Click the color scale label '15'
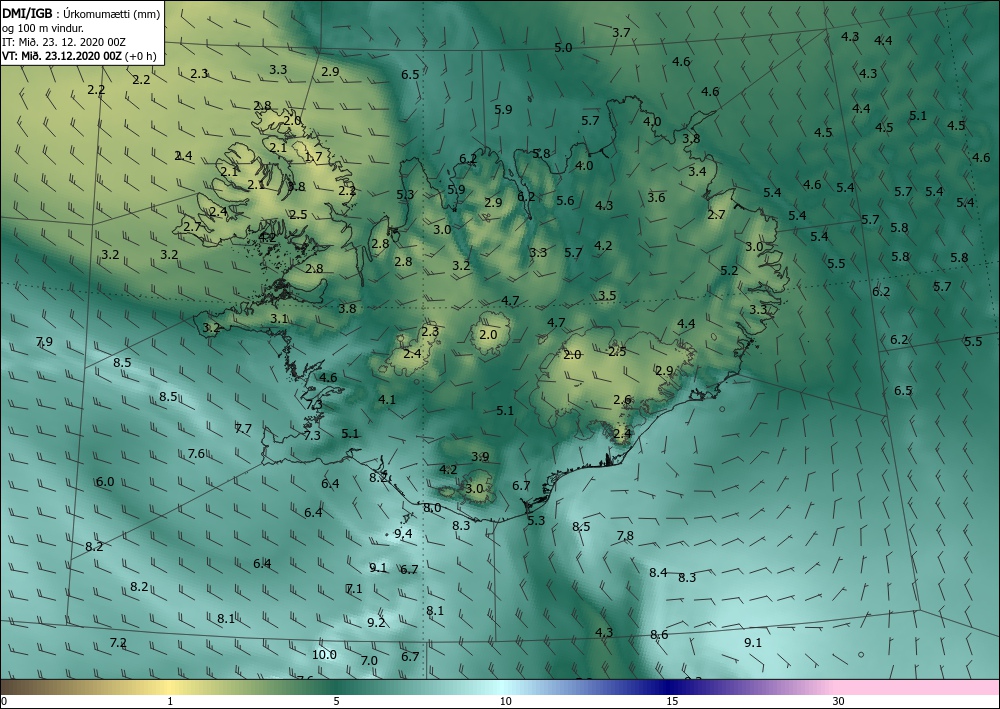The image size is (1000, 709). click(x=672, y=701)
